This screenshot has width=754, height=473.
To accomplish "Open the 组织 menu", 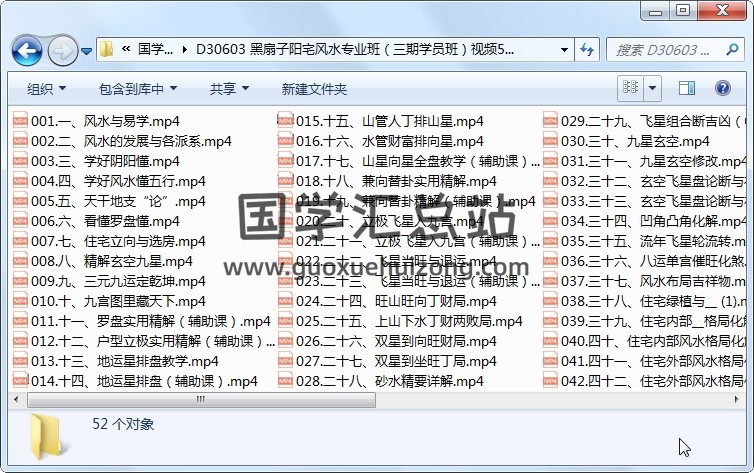I will click(46, 88).
